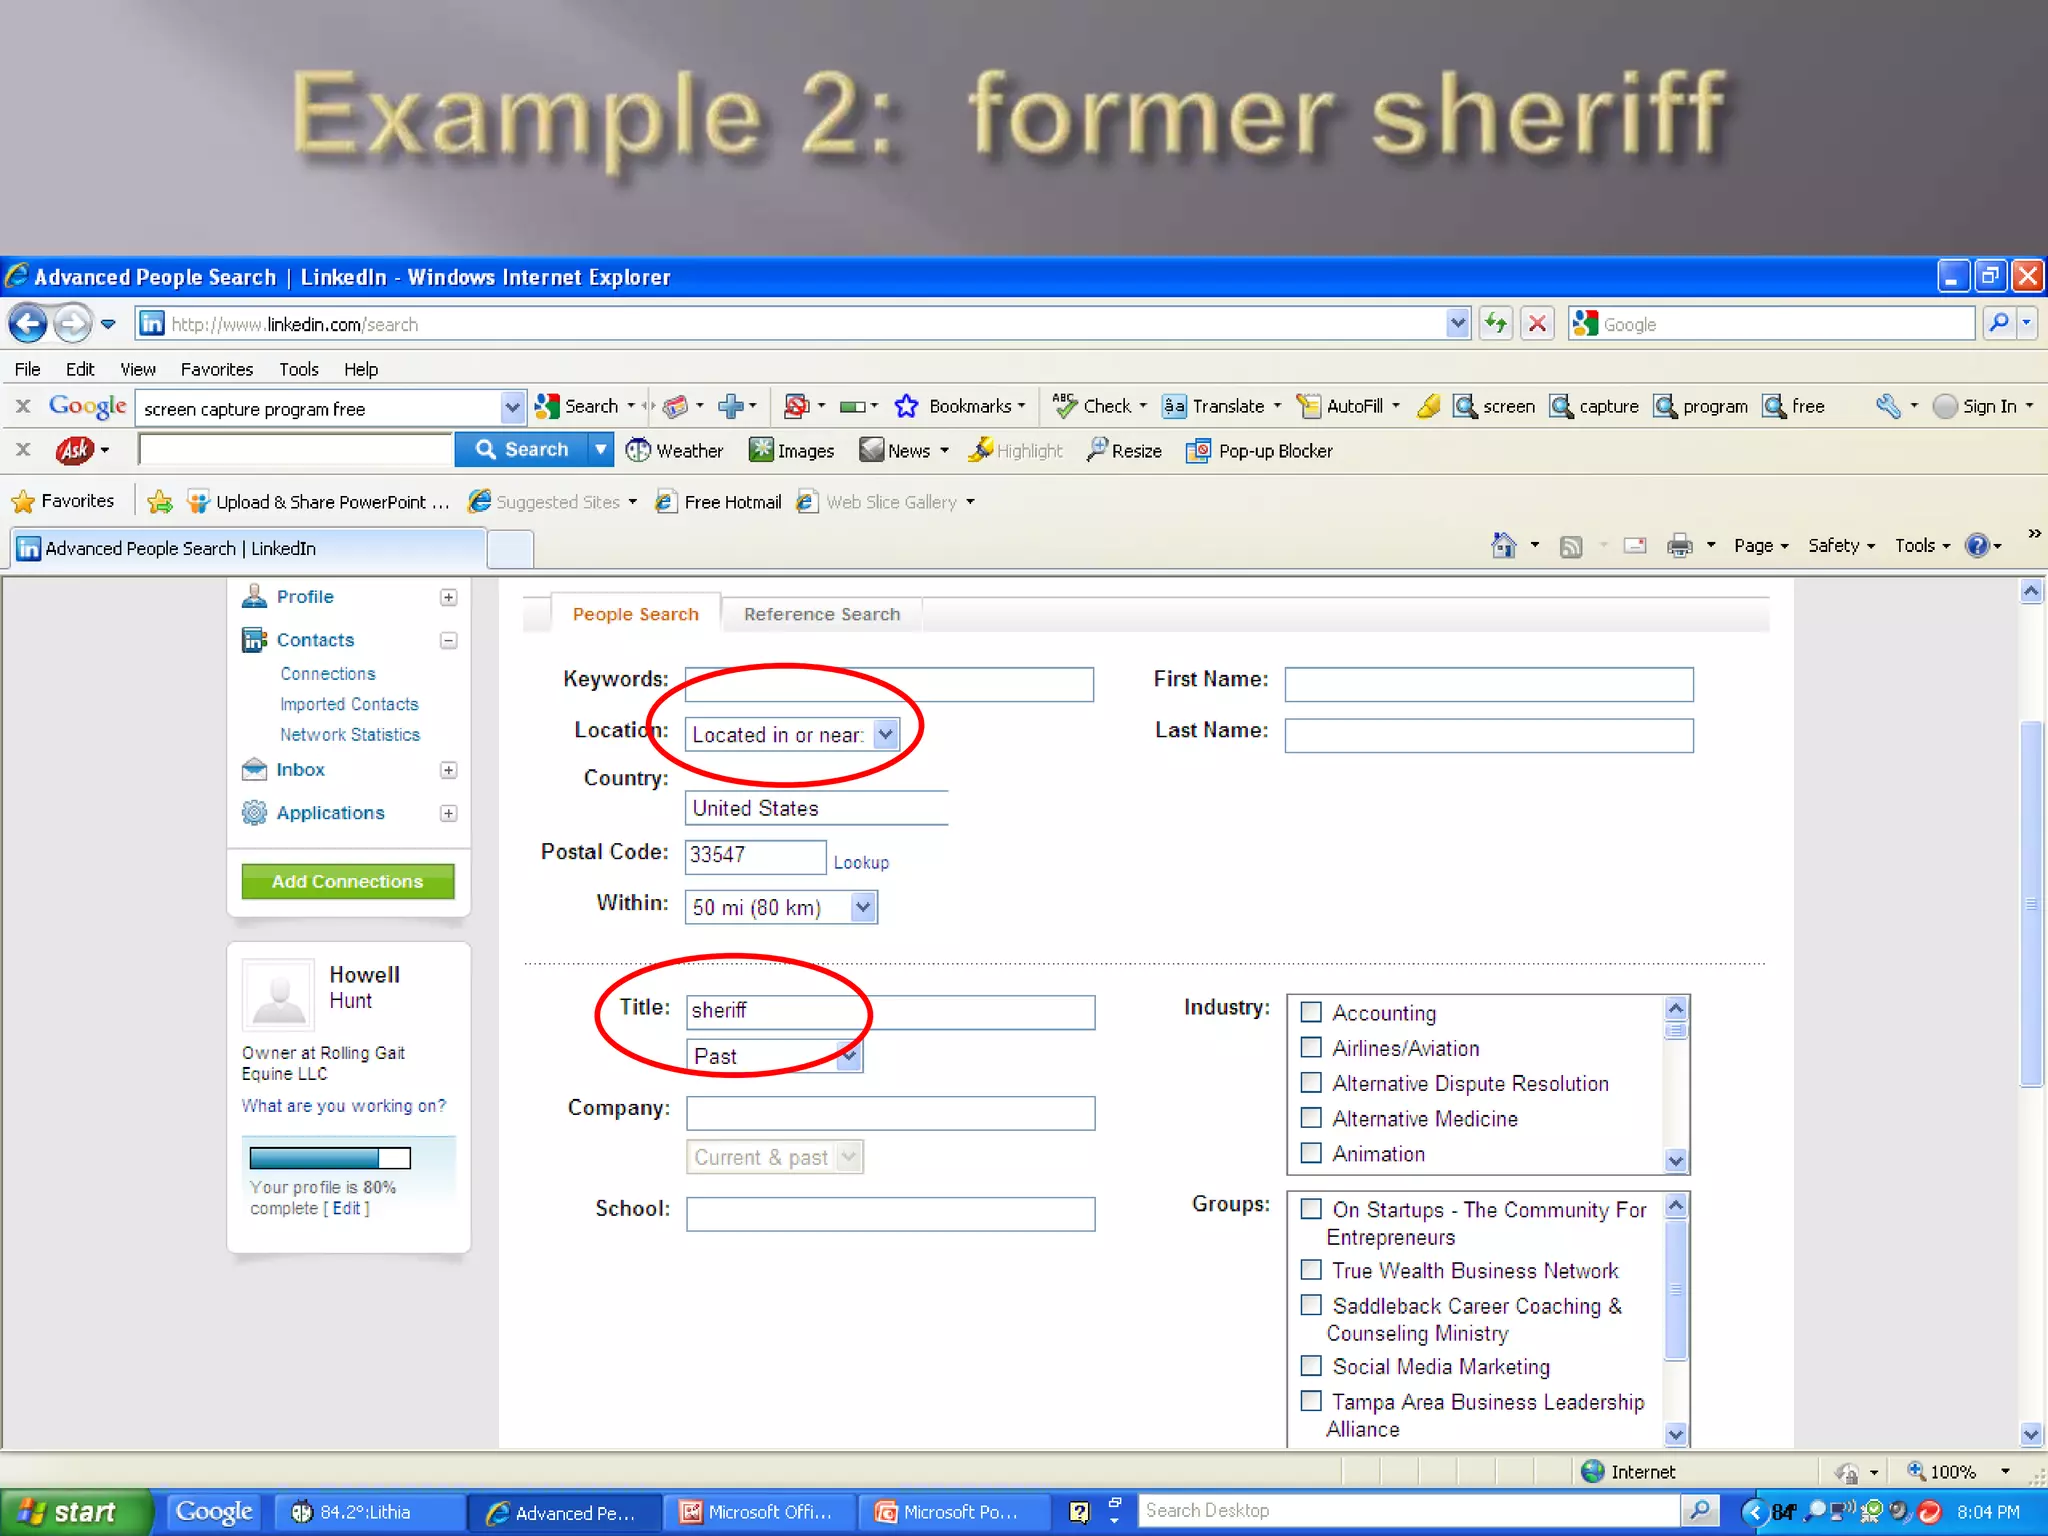Click the Add to Favorites bar icon
The height and width of the screenshot is (1536, 2048).
(160, 502)
